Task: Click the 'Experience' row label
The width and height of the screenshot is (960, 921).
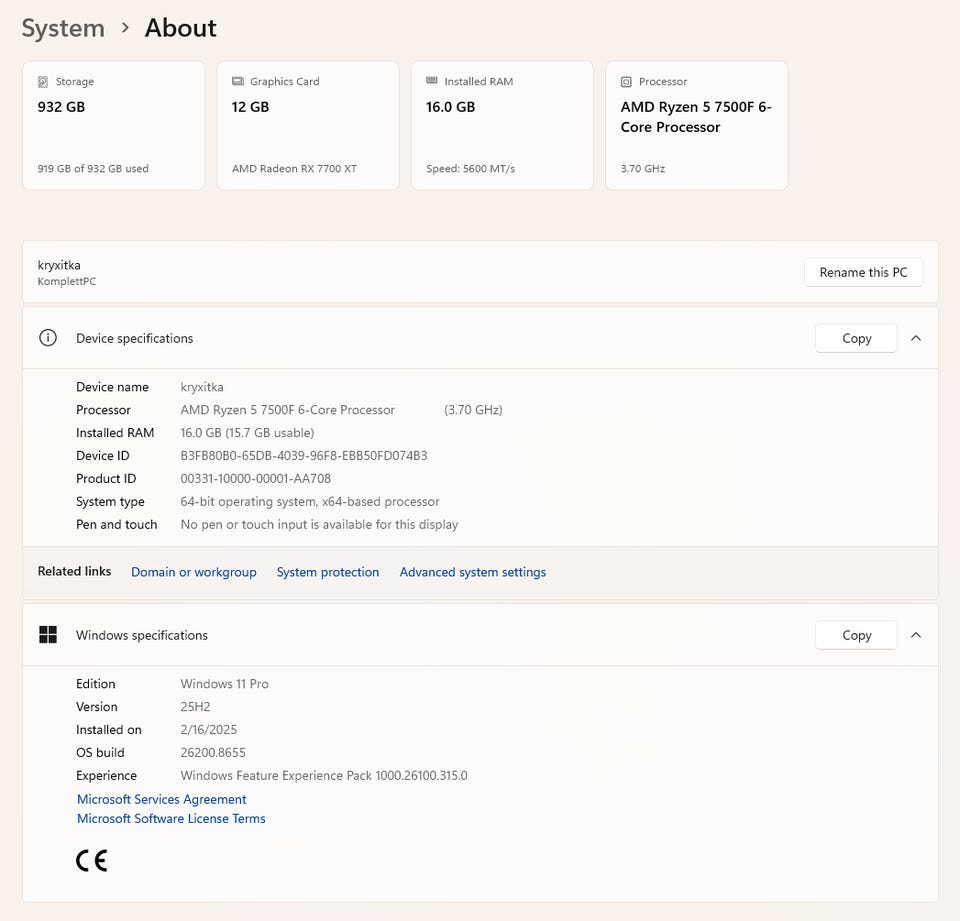Action: [x=107, y=776]
